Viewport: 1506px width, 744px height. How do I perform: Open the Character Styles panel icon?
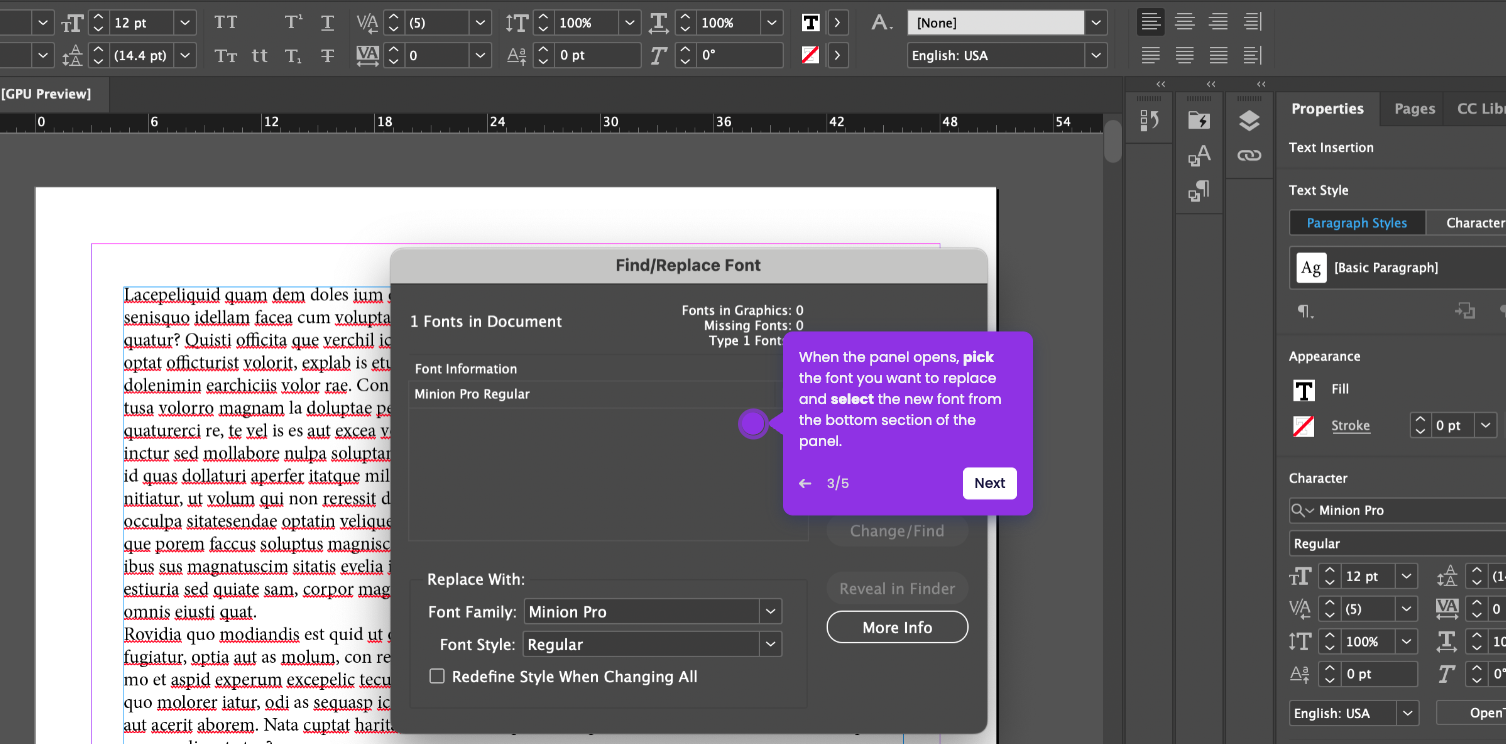1199,156
